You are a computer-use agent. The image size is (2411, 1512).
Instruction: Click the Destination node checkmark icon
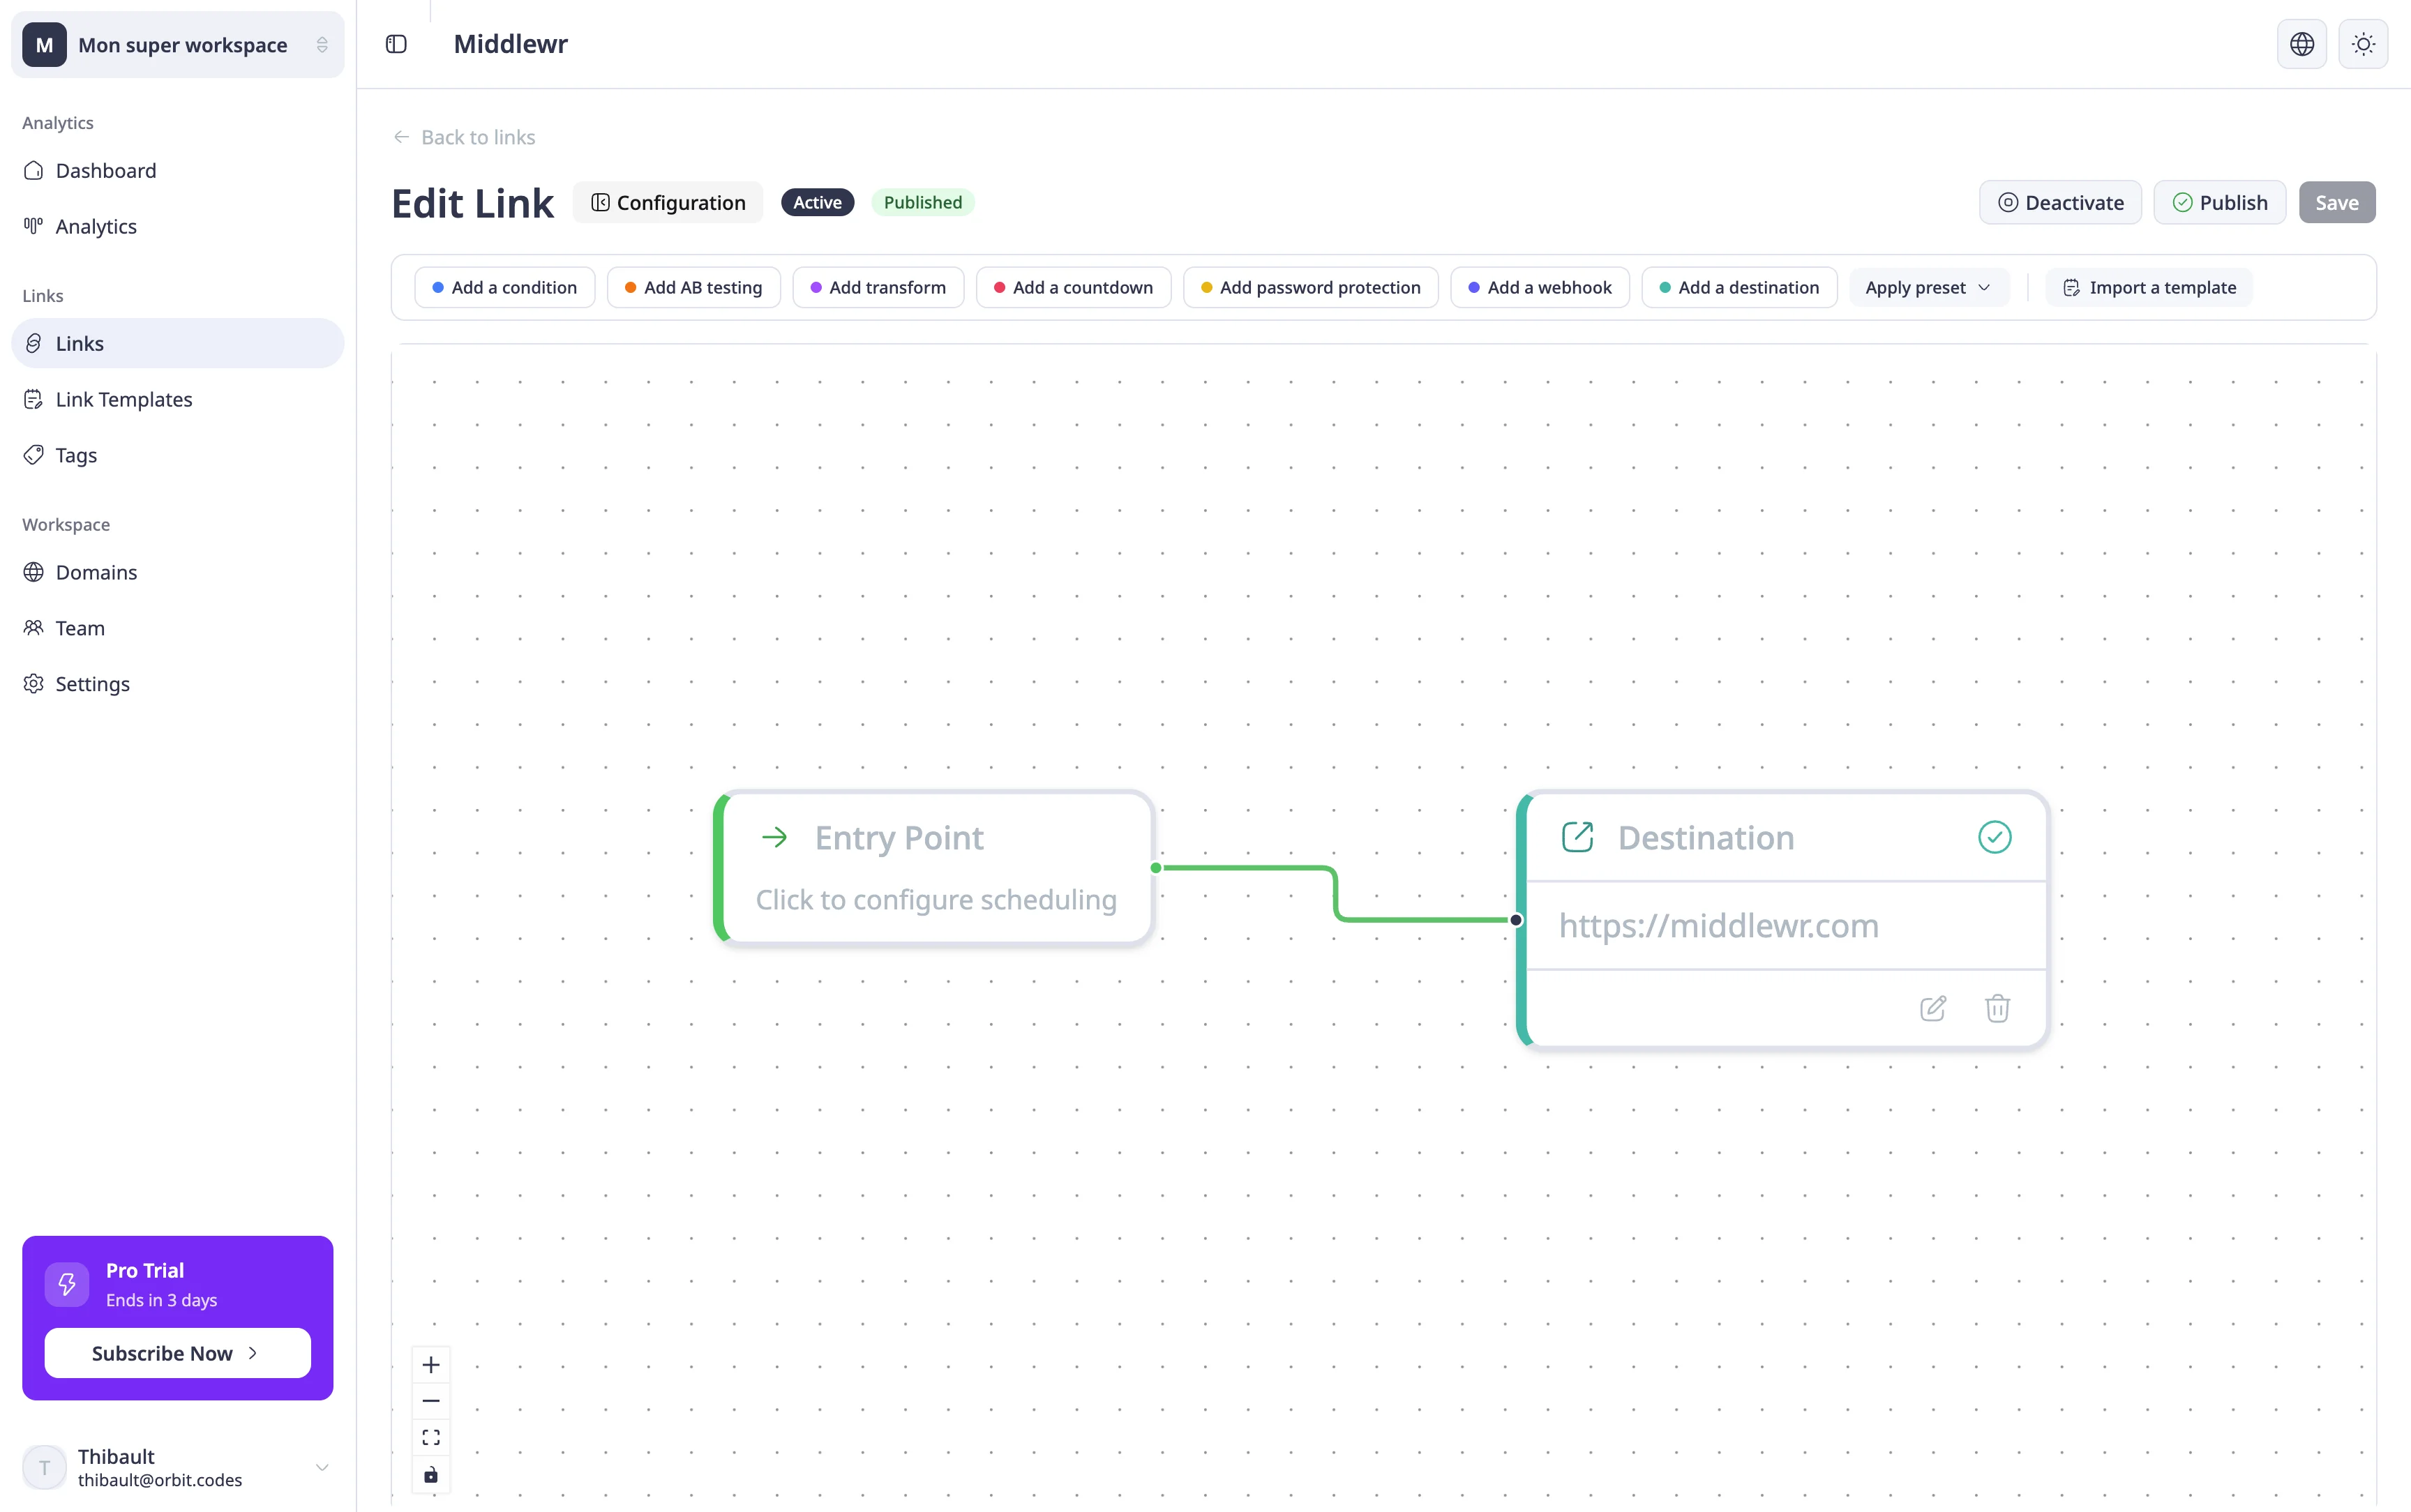[1994, 837]
